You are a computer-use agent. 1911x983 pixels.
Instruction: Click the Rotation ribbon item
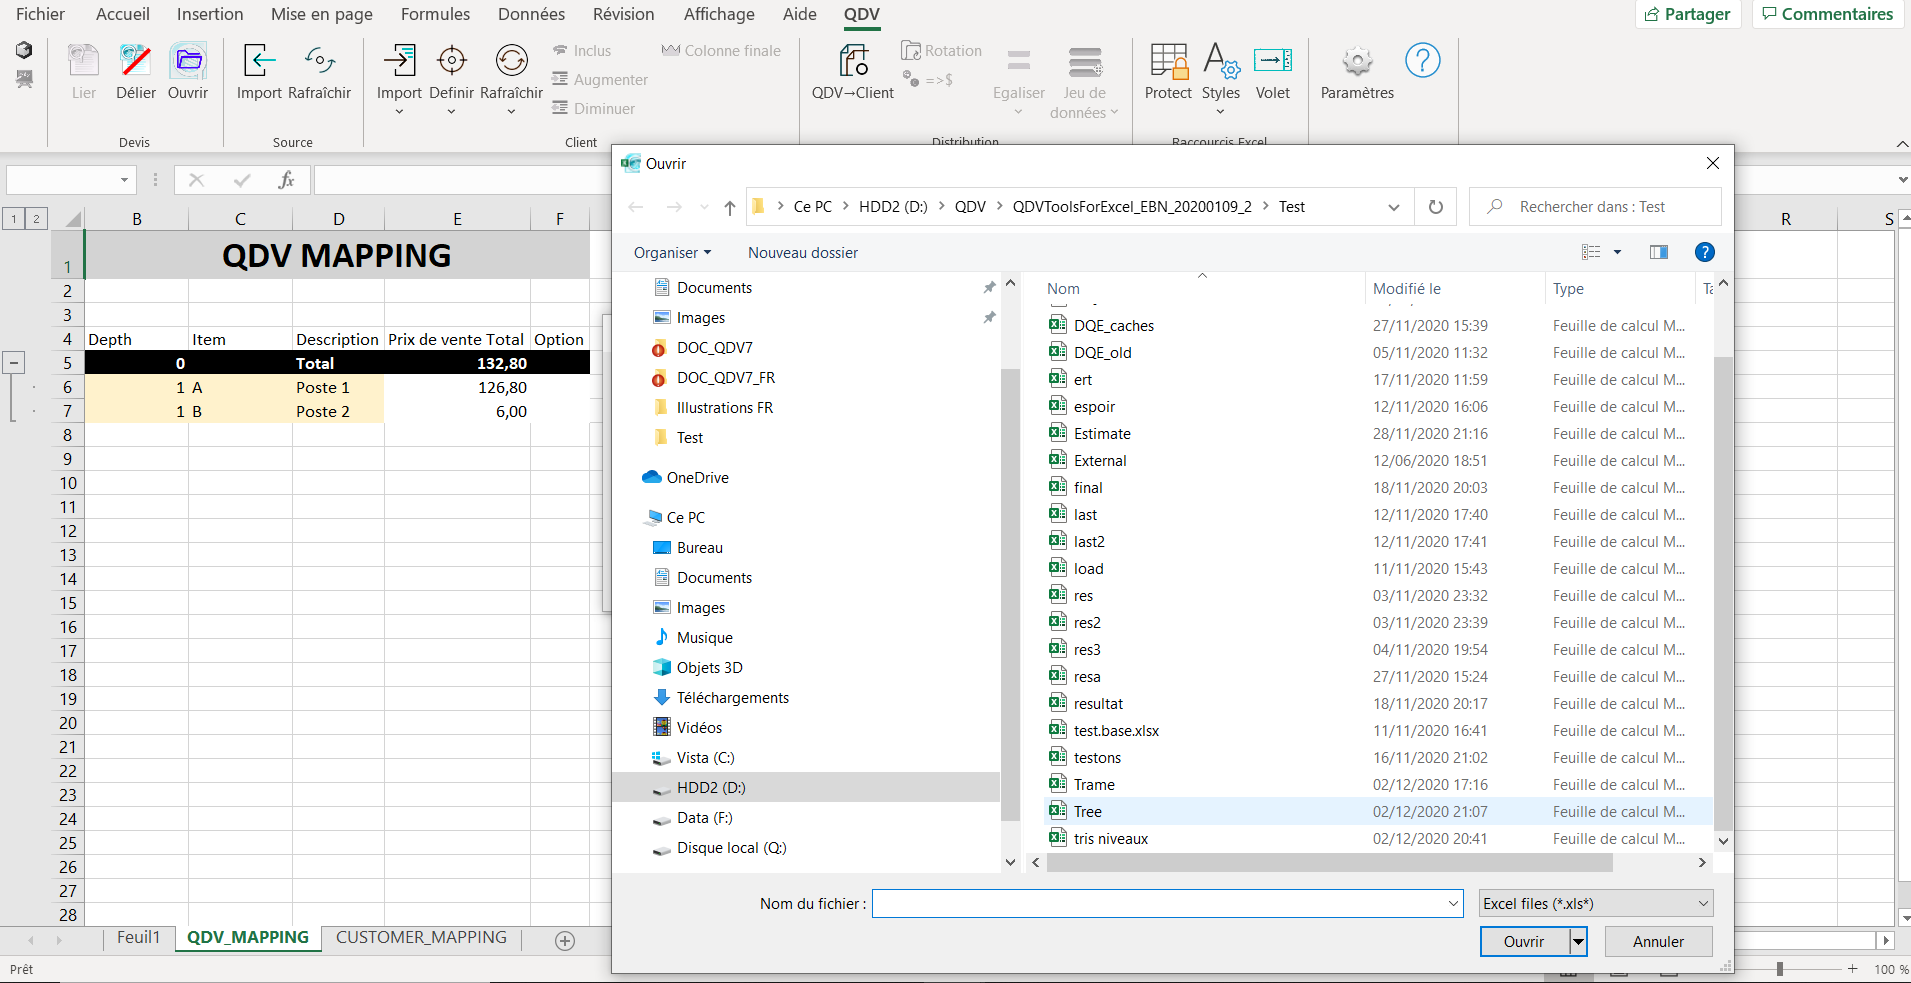[941, 51]
